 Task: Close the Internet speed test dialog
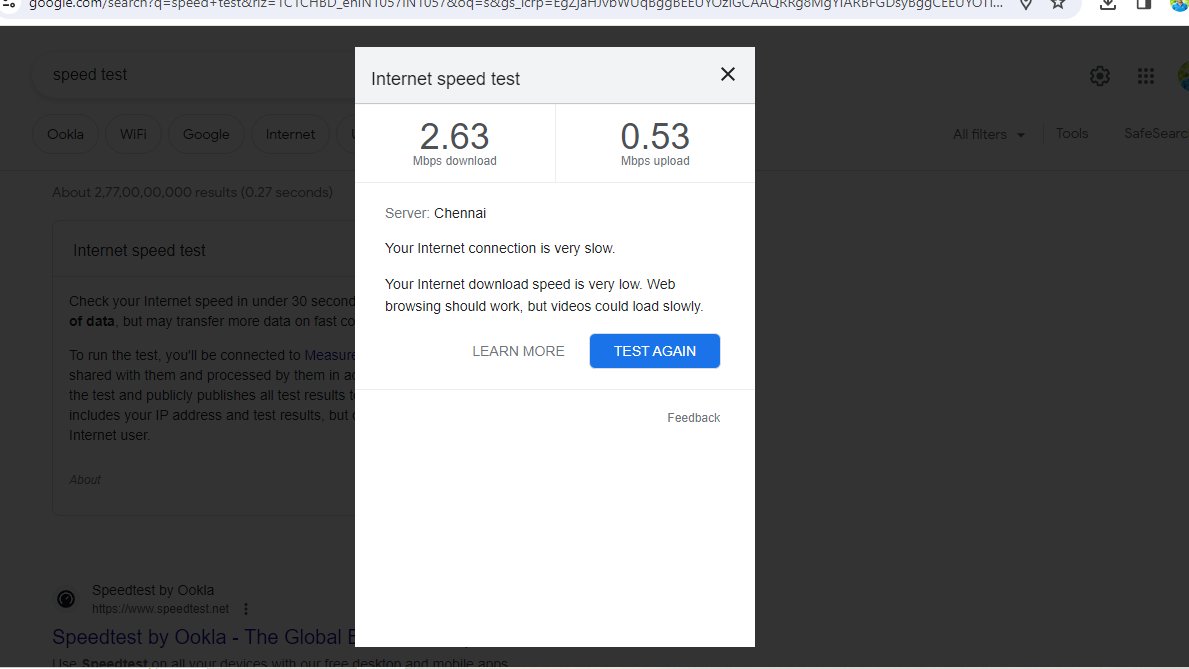pos(727,74)
